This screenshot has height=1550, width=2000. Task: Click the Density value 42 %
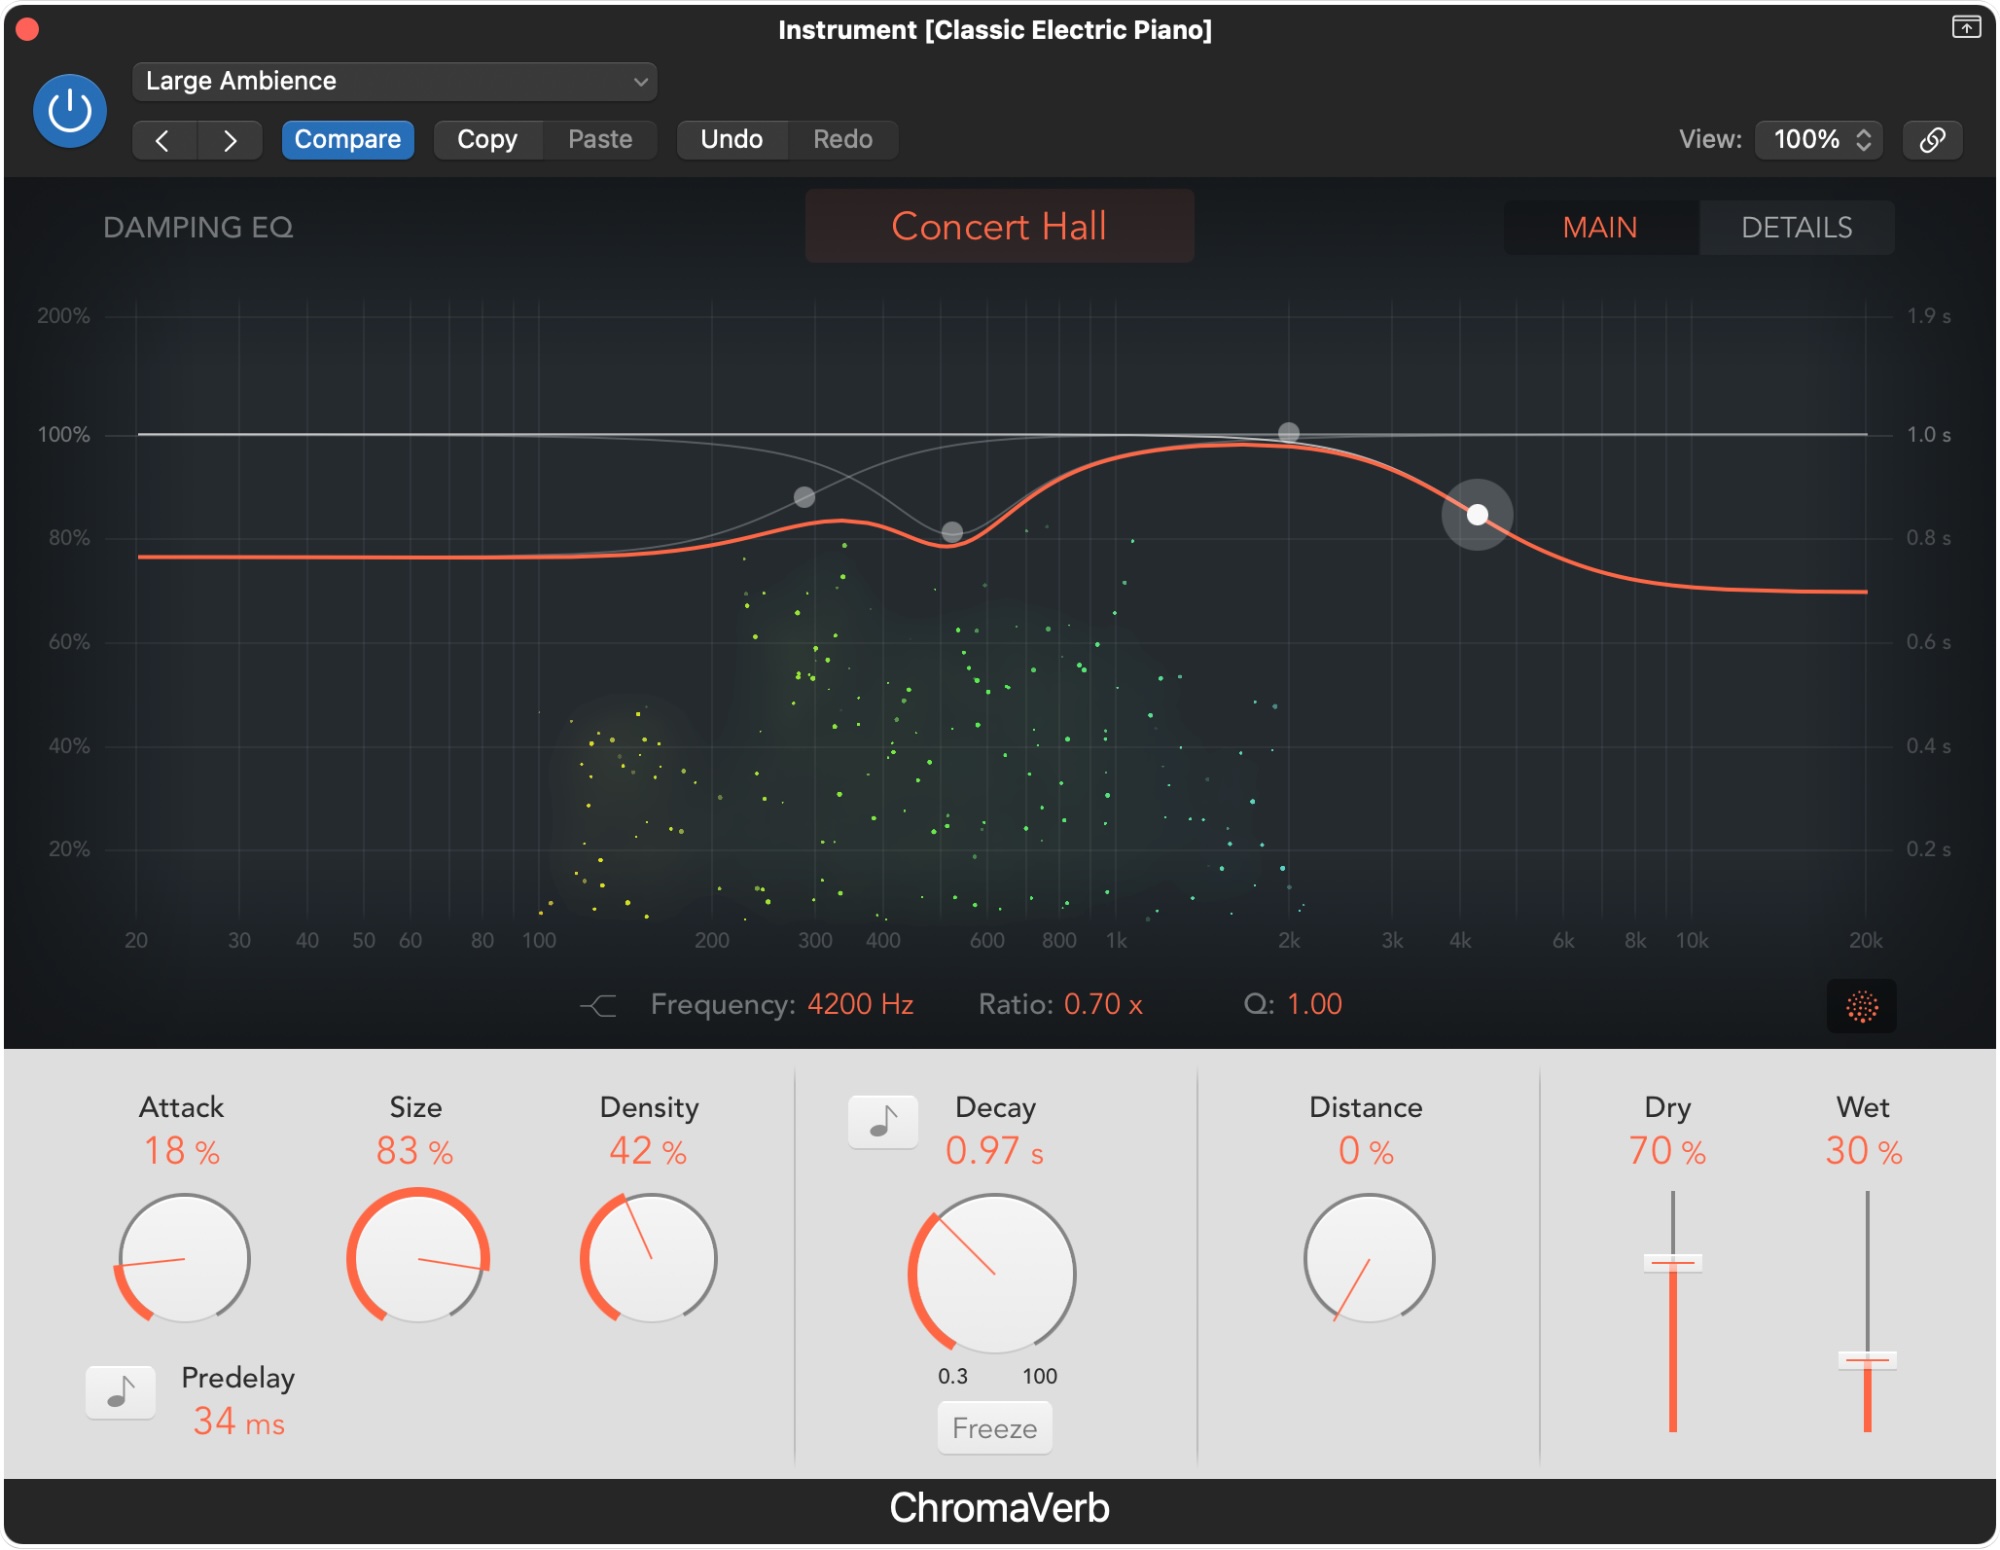[648, 1151]
